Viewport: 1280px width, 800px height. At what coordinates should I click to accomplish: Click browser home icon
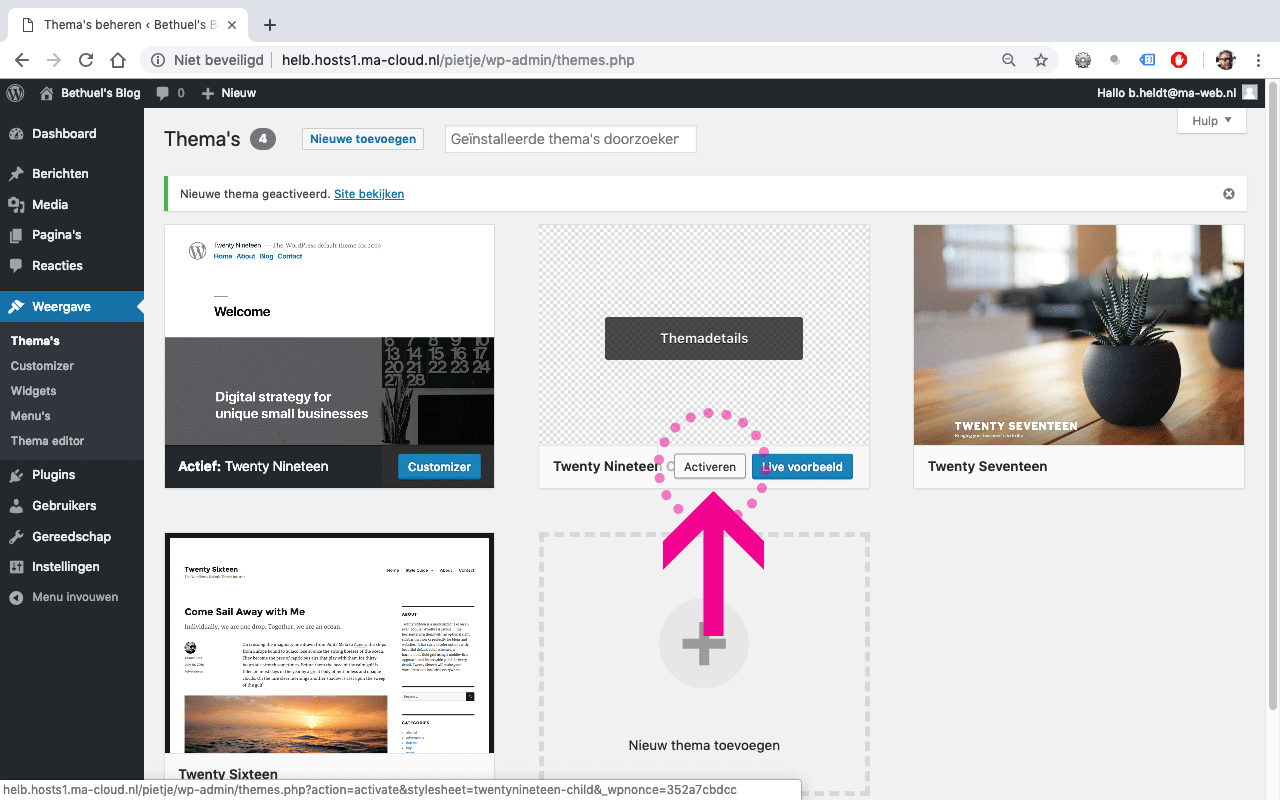(x=118, y=60)
